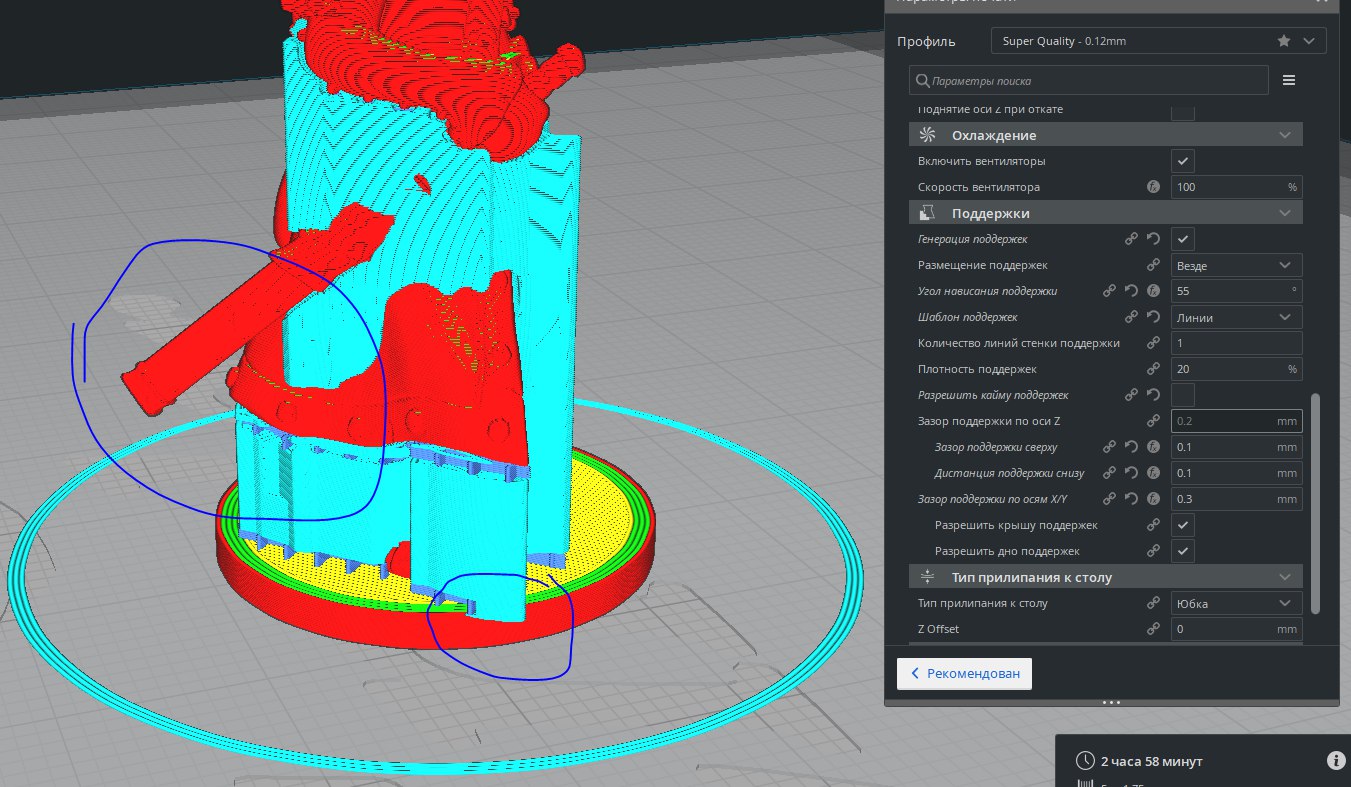Viewport: 1351px width, 787px height.
Task: Edit the Количество линий стенки поддержки field
Action: (1237, 343)
